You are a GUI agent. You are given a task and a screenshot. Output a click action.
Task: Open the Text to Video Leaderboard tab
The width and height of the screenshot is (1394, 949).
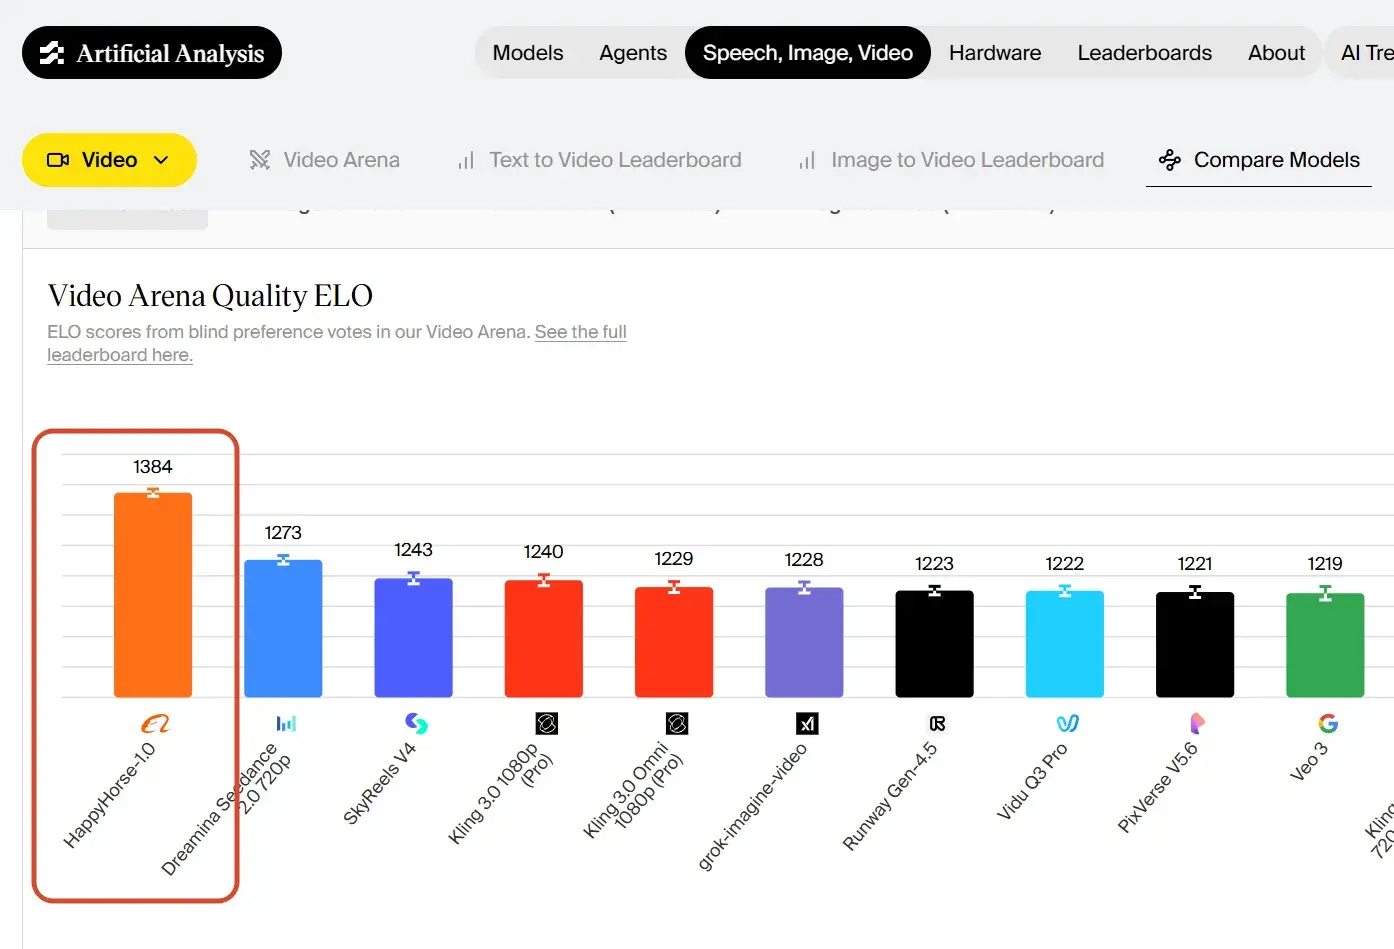pos(599,160)
